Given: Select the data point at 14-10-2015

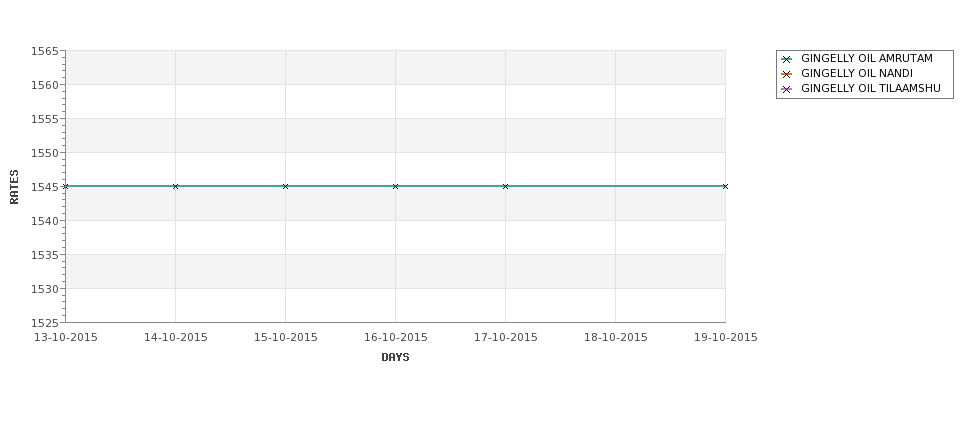Looking at the screenshot, I should tap(175, 186).
